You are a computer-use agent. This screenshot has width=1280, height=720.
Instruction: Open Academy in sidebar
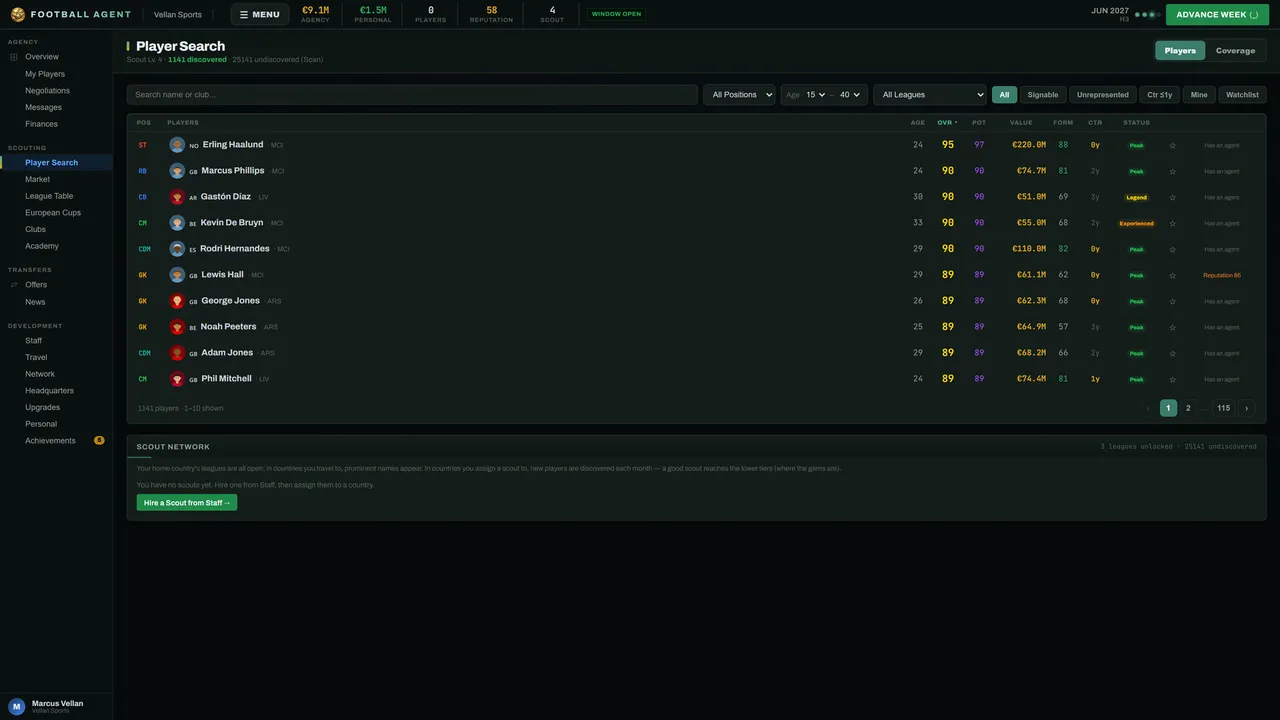pyautogui.click(x=42, y=246)
